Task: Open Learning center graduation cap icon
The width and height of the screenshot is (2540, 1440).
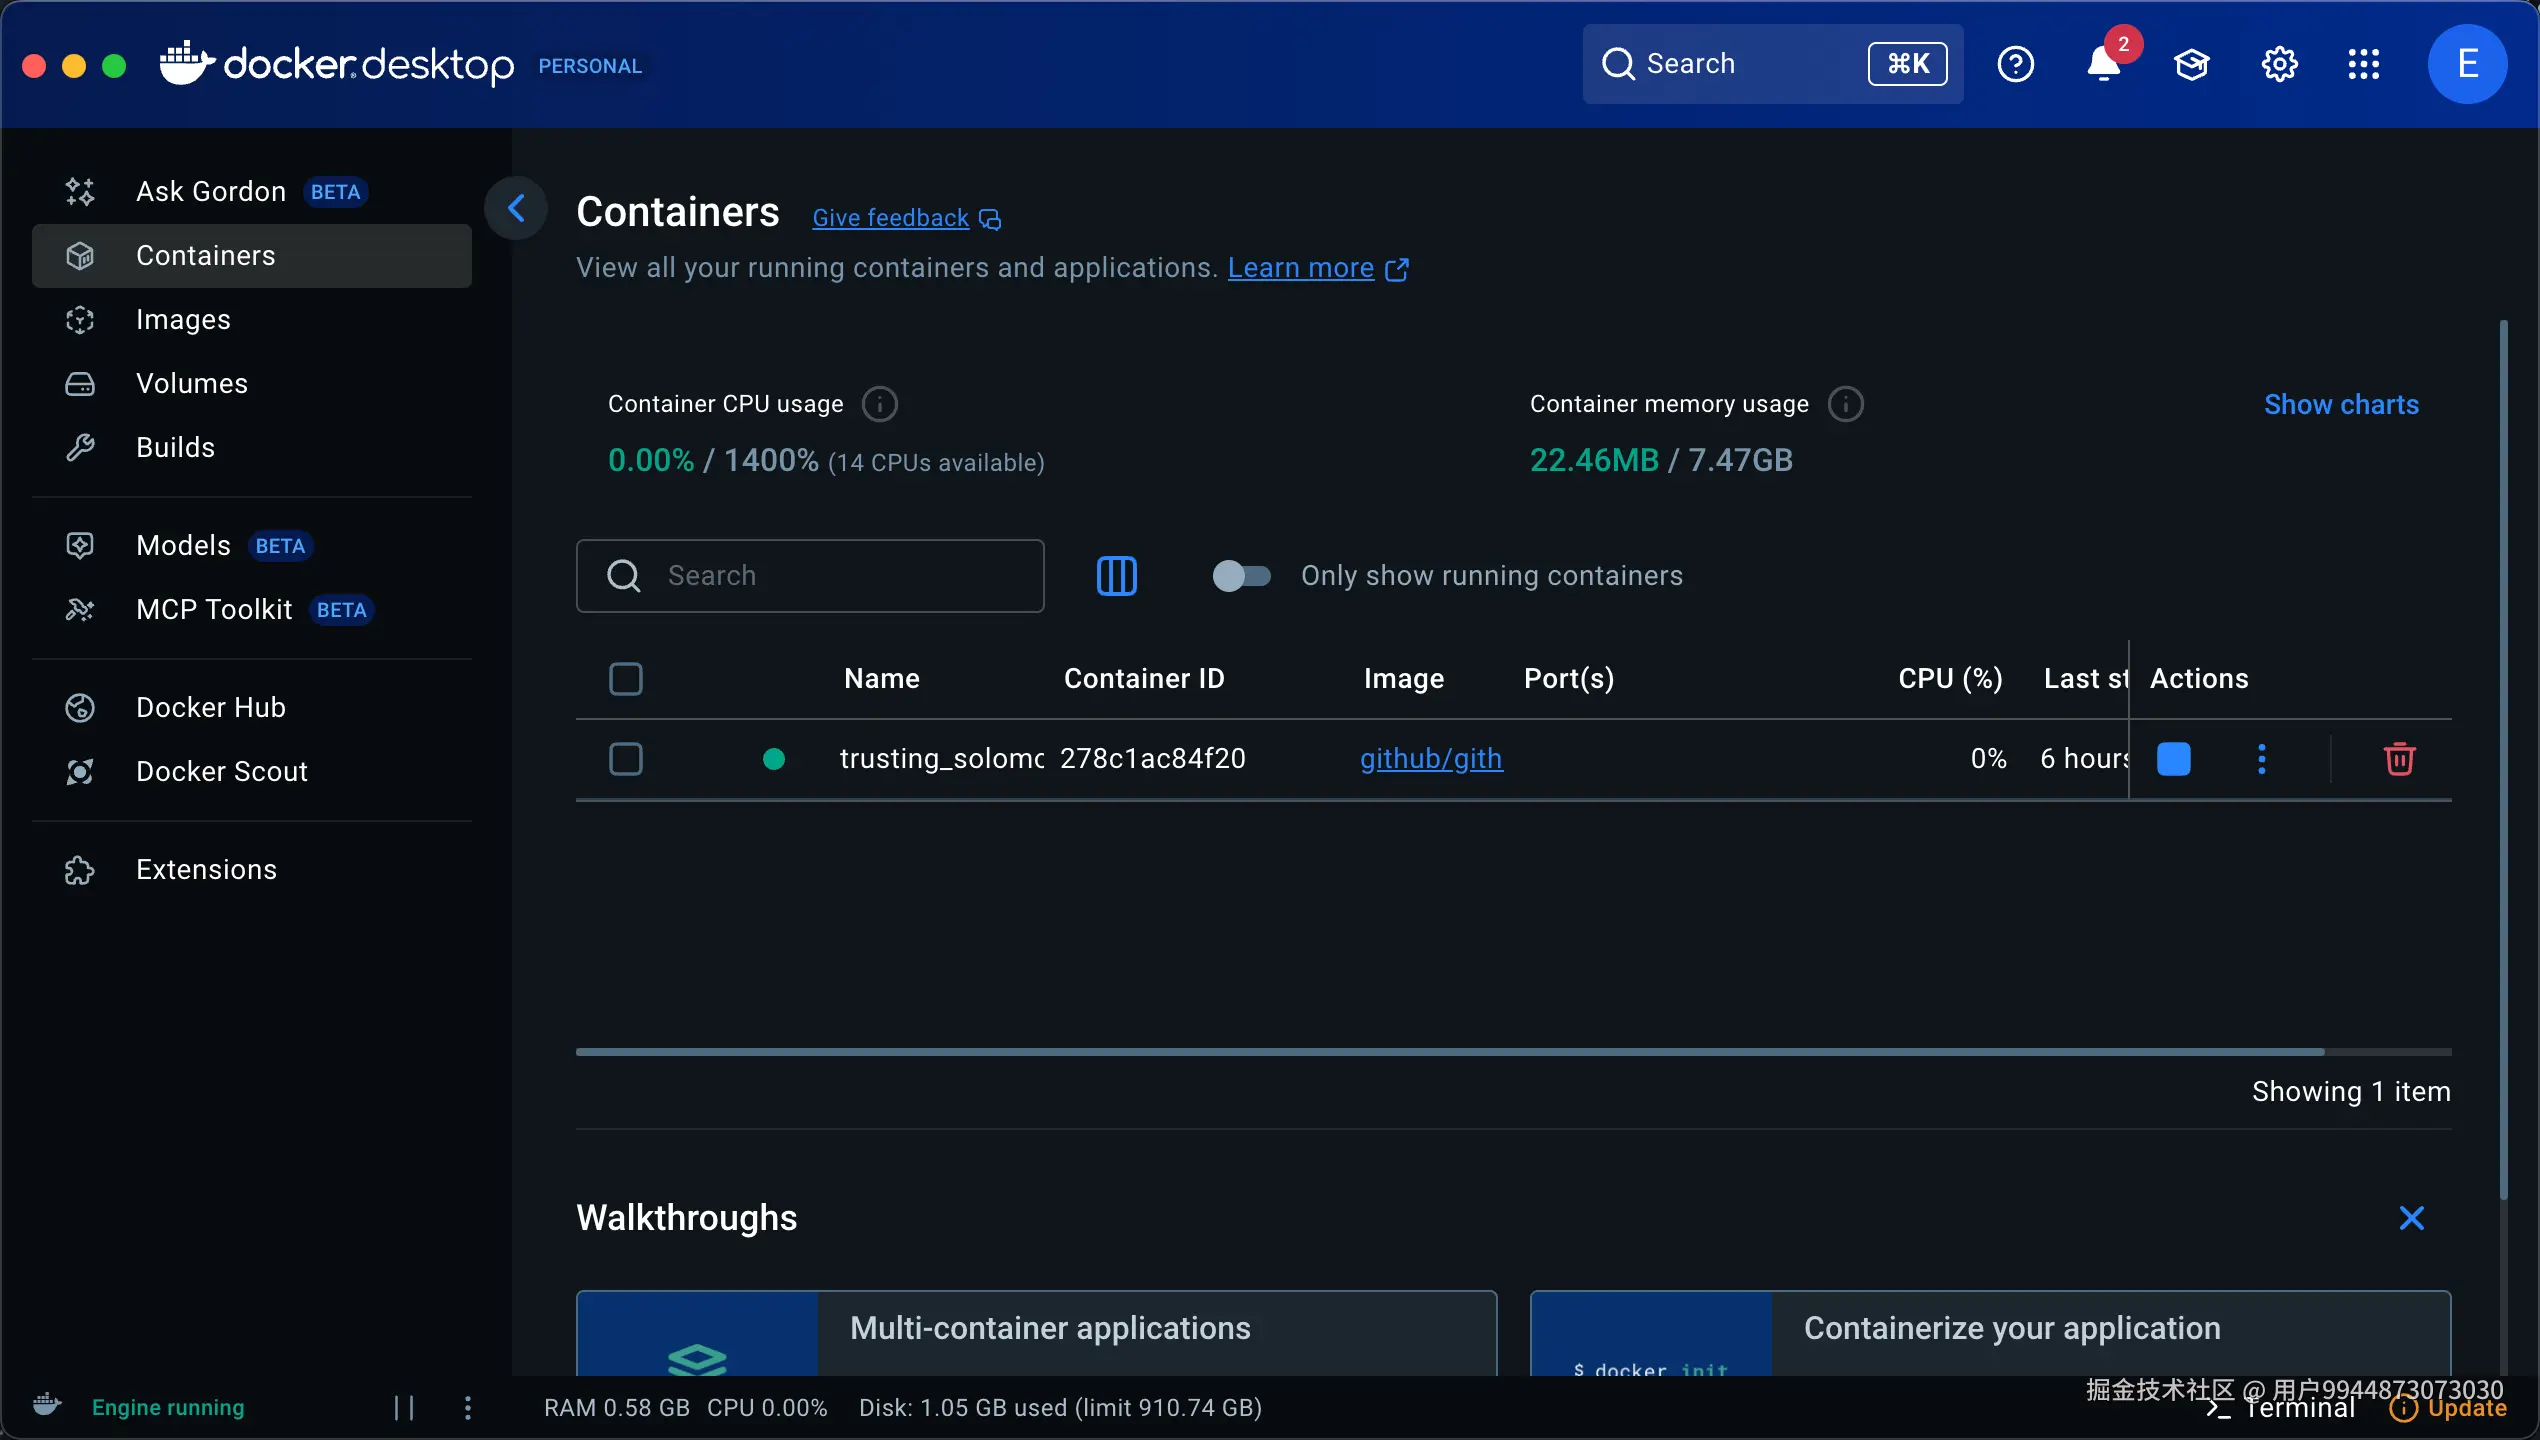Action: (x=2191, y=64)
